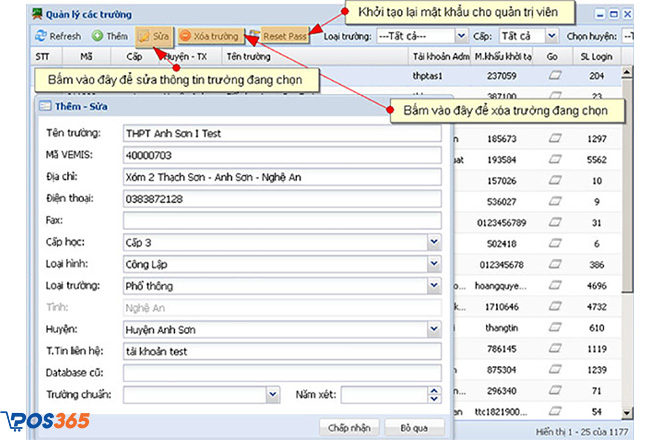This screenshot has height=440, width=660.
Task: Click the table's vertical scrollbar down arrow
Action: pos(628,413)
